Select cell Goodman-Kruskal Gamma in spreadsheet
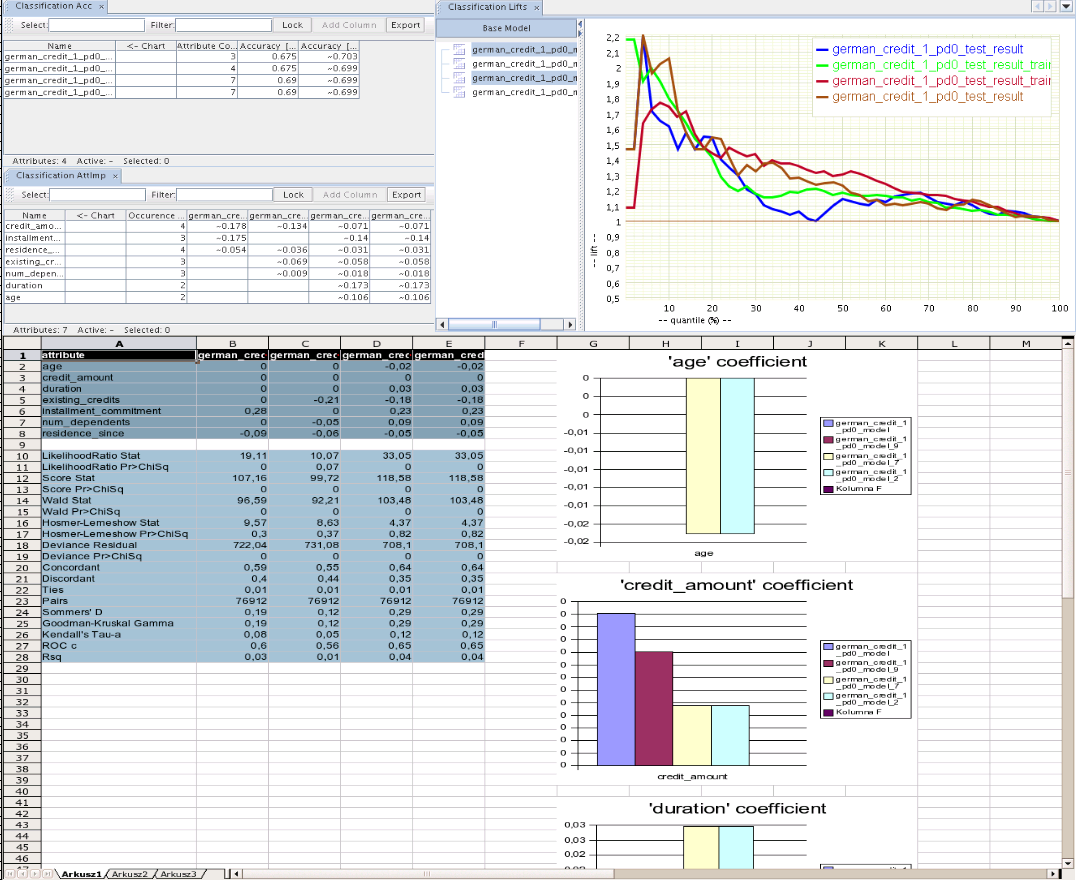1076x880 pixels. (x=119, y=623)
